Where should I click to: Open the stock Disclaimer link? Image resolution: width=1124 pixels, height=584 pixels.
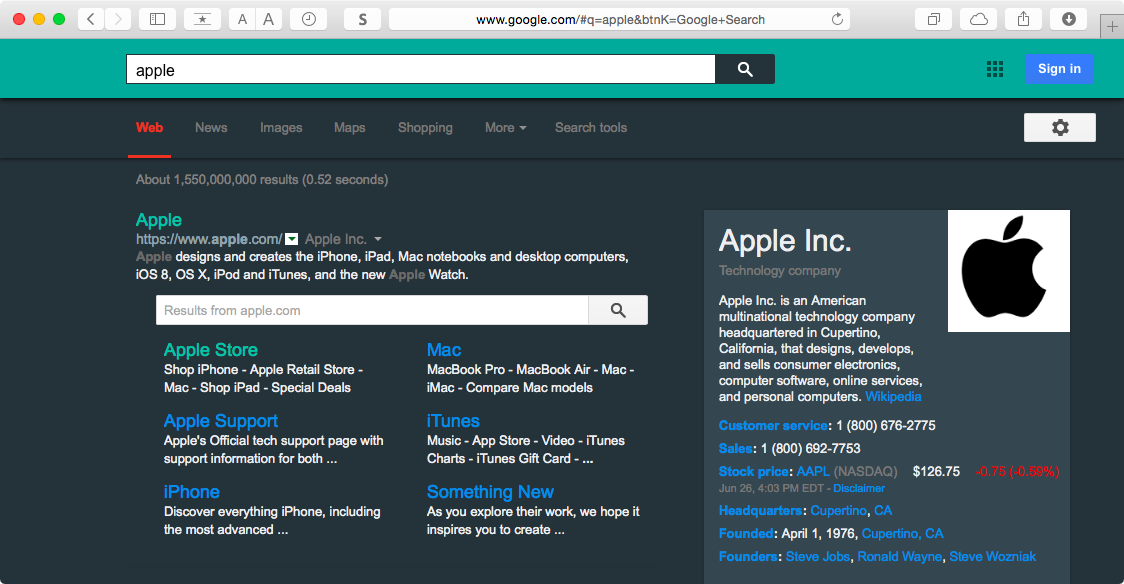tap(859, 488)
